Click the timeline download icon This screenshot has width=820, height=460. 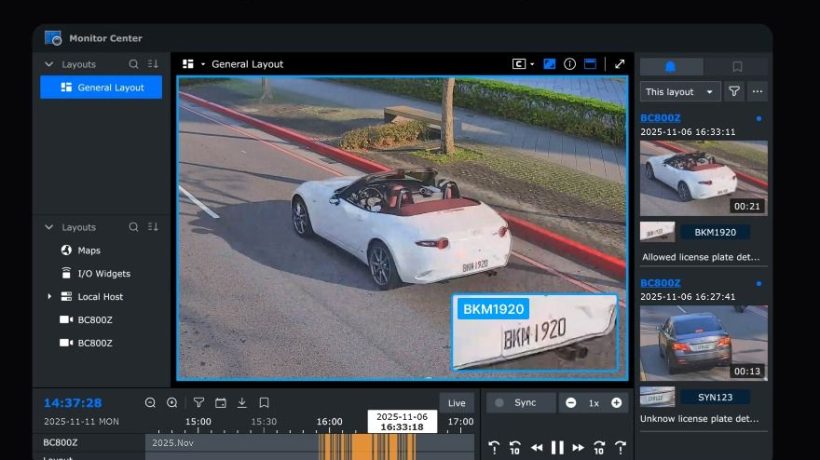click(242, 403)
